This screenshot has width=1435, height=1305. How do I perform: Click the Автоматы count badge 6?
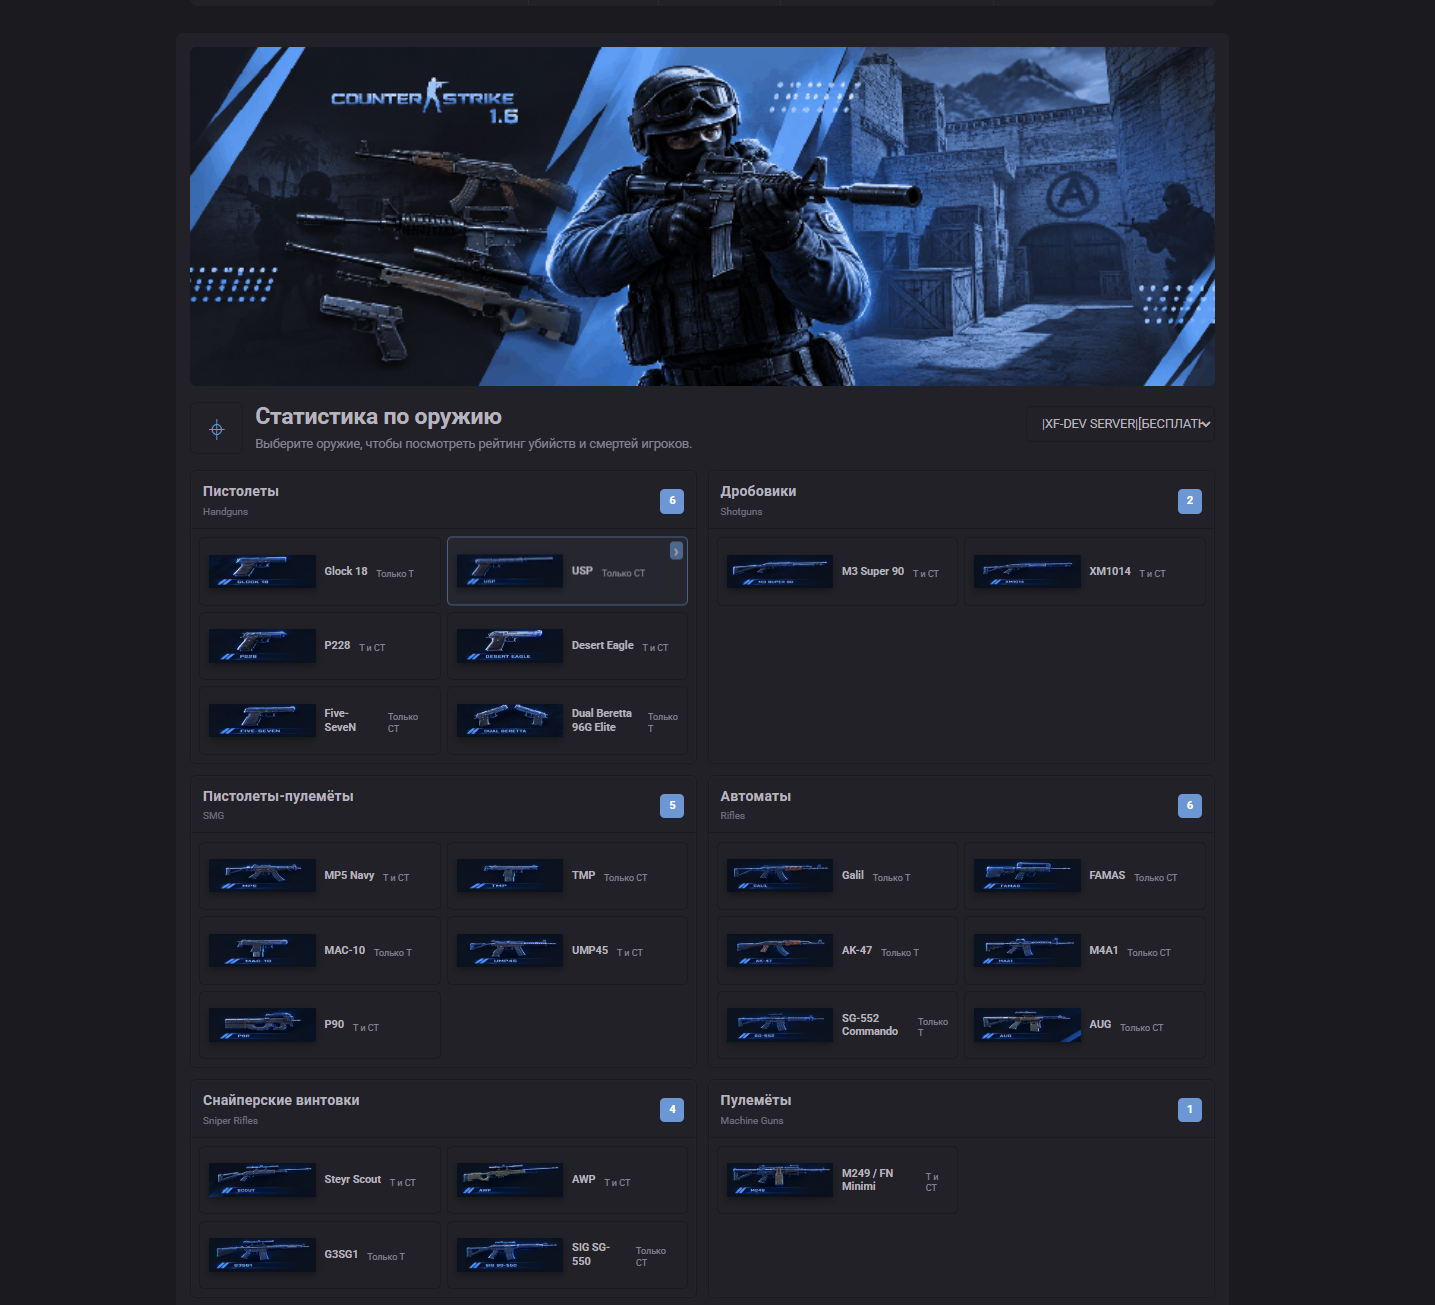pyautogui.click(x=1190, y=805)
